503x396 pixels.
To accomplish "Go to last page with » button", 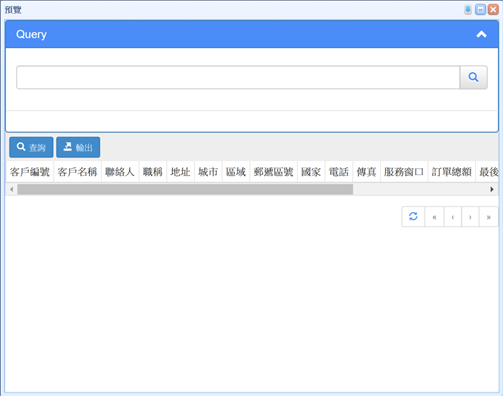I will point(489,217).
